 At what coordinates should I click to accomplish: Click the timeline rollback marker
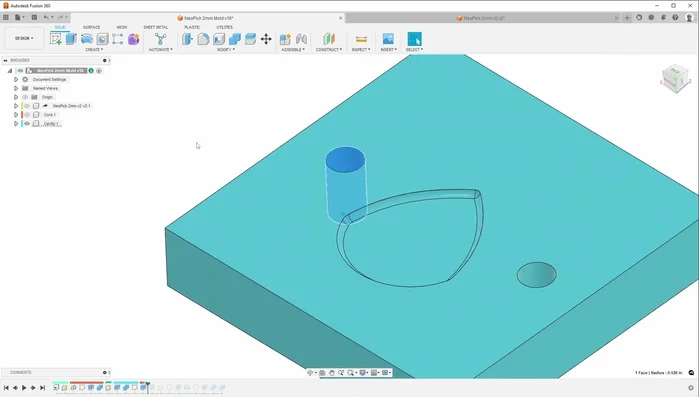click(x=148, y=387)
